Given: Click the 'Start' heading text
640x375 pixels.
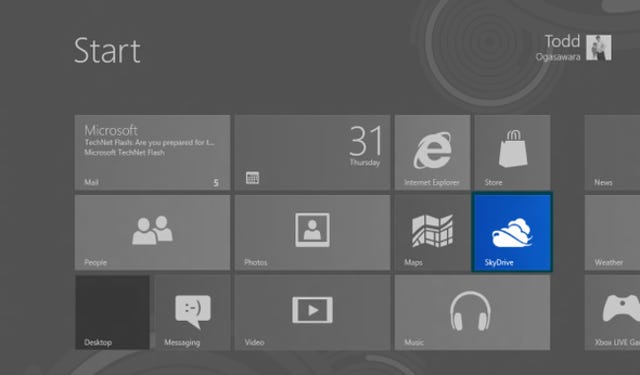Looking at the screenshot, I should [x=107, y=51].
